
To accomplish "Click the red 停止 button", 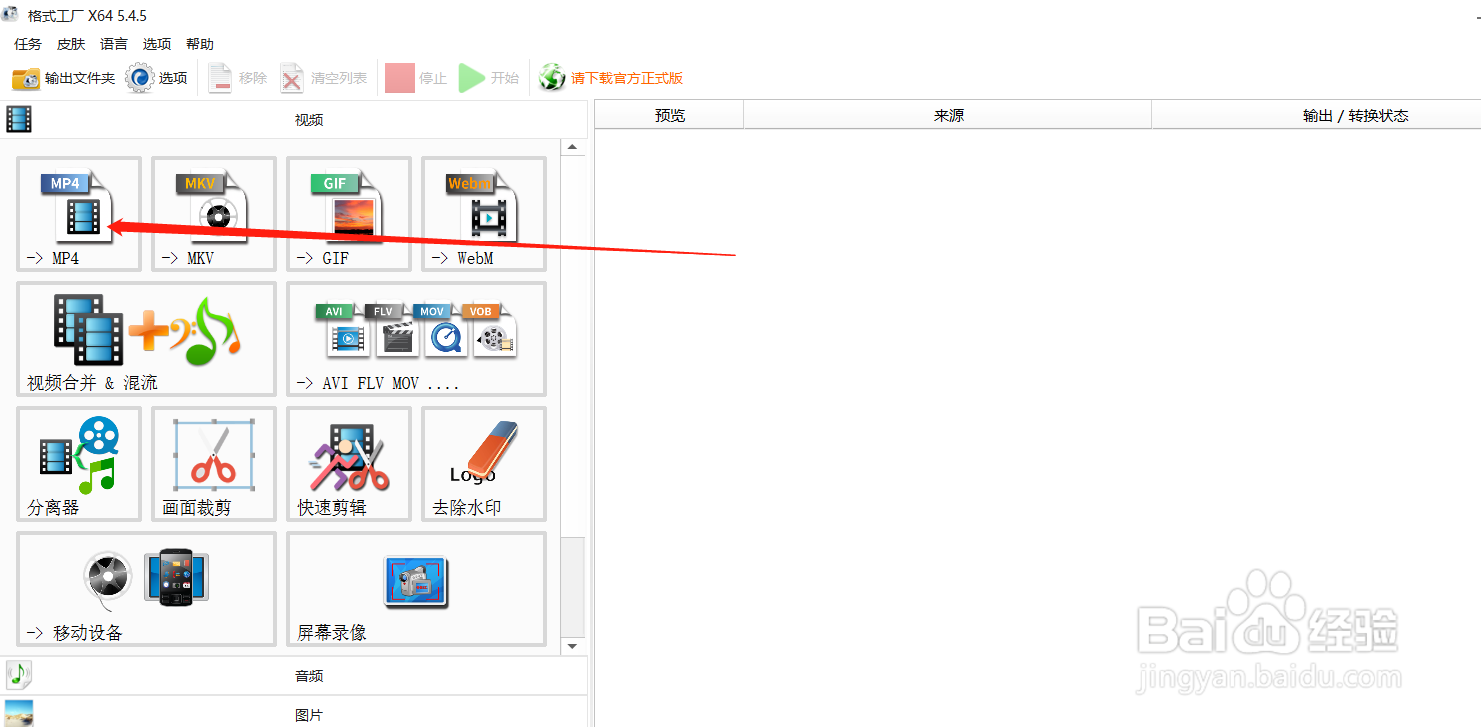I will coord(416,78).
